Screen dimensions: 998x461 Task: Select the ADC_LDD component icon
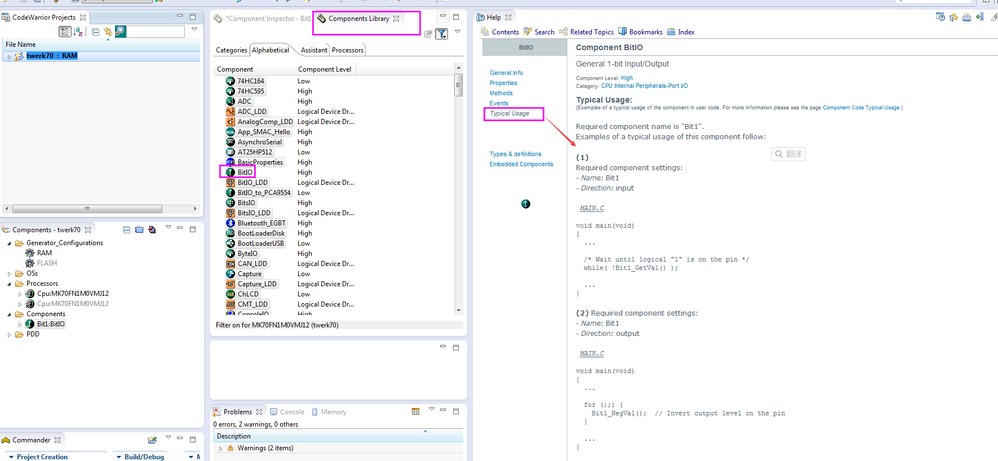[230, 111]
